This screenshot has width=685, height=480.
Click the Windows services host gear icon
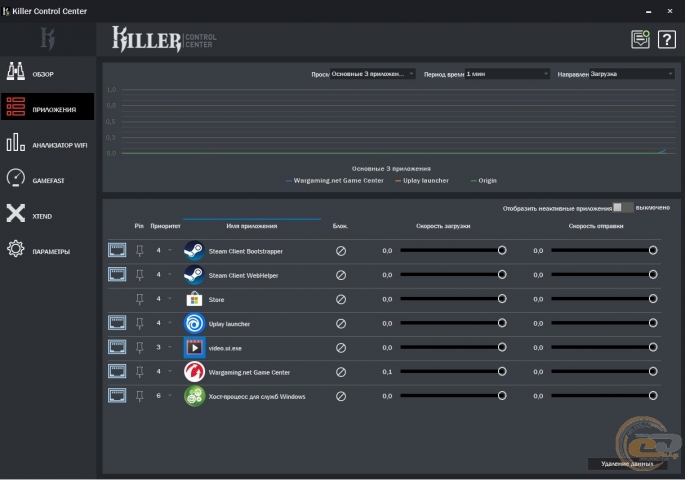(194, 396)
